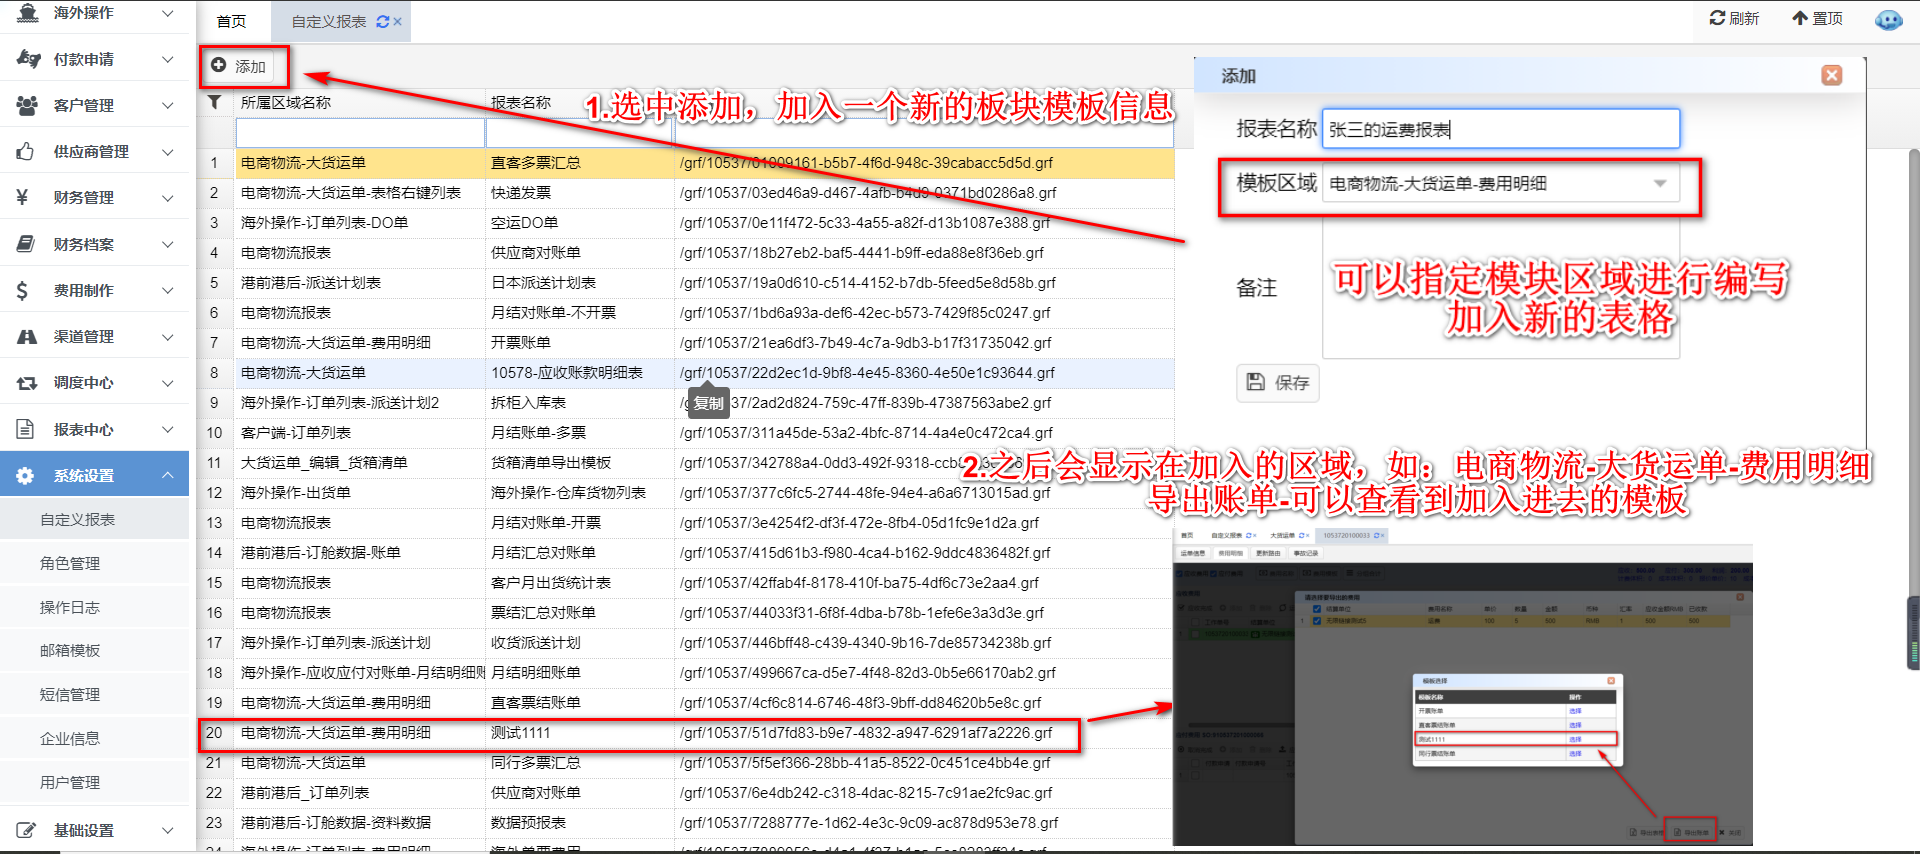This screenshot has height=854, width=1920.
Task: Select the 客户月出货统计表 row
Action: tap(686, 583)
